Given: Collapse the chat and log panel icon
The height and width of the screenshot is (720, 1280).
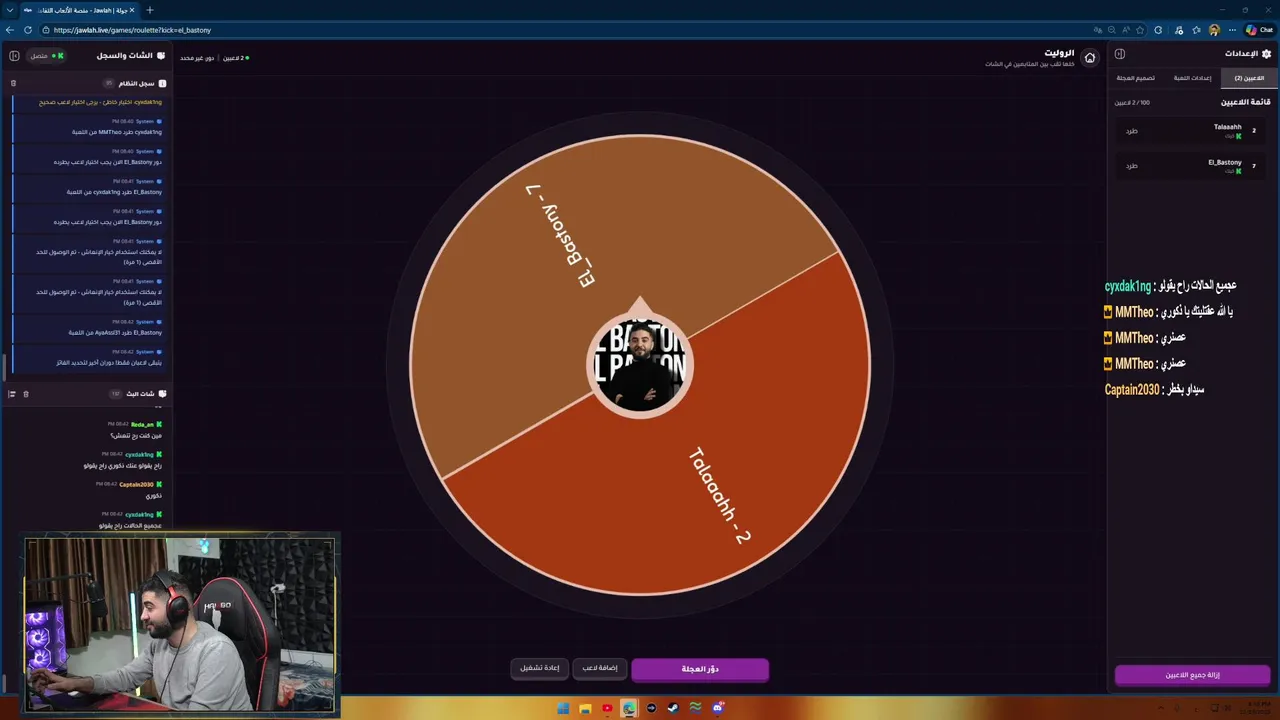Looking at the screenshot, I should tap(14, 55).
